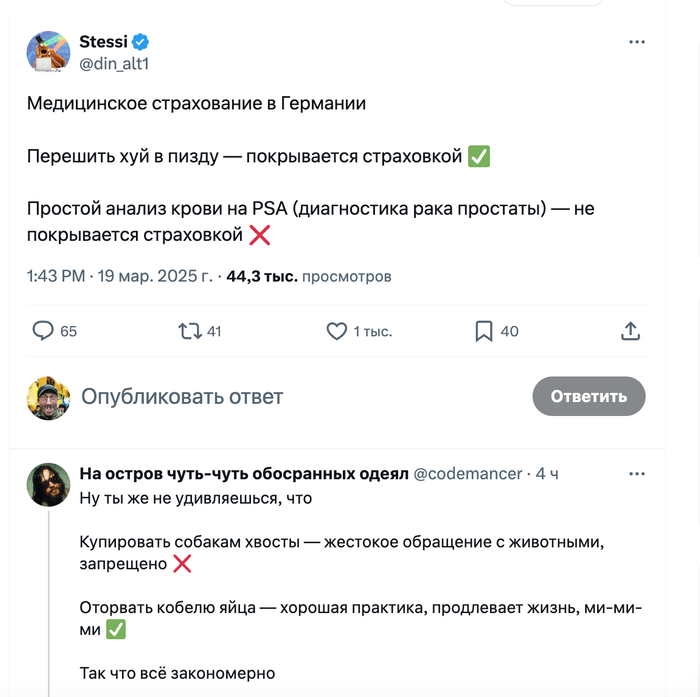
Task: Open the tweet's more options menu
Action: click(x=637, y=42)
